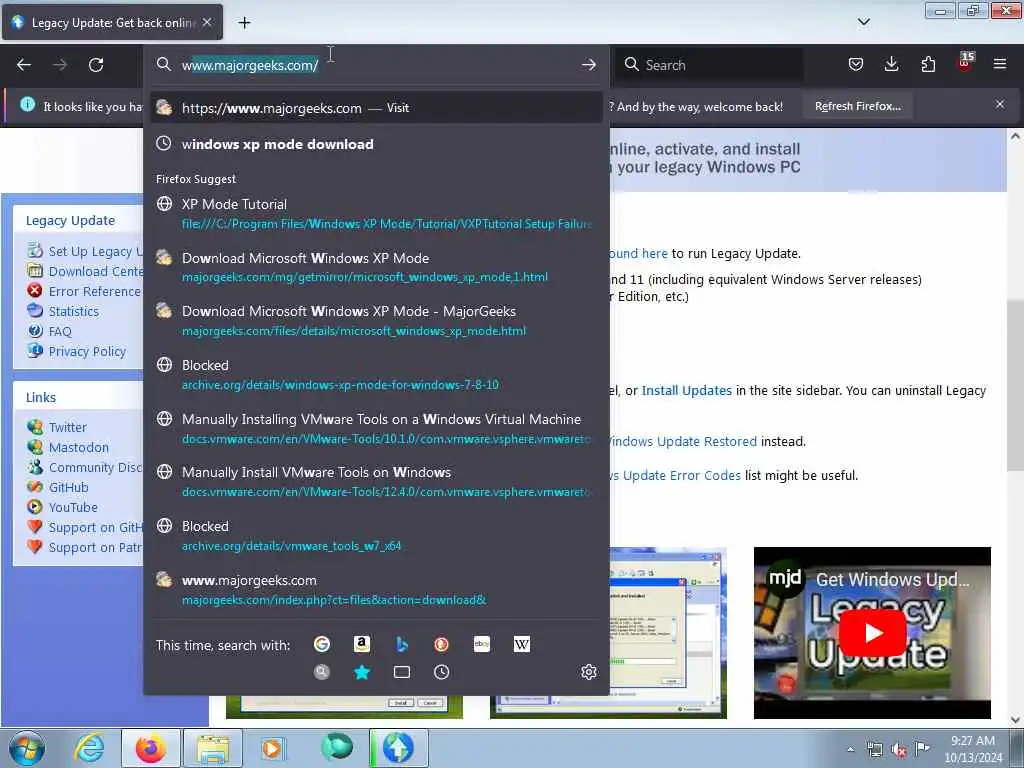
Task: Launch Internet Explorer from taskbar
Action: point(88,748)
